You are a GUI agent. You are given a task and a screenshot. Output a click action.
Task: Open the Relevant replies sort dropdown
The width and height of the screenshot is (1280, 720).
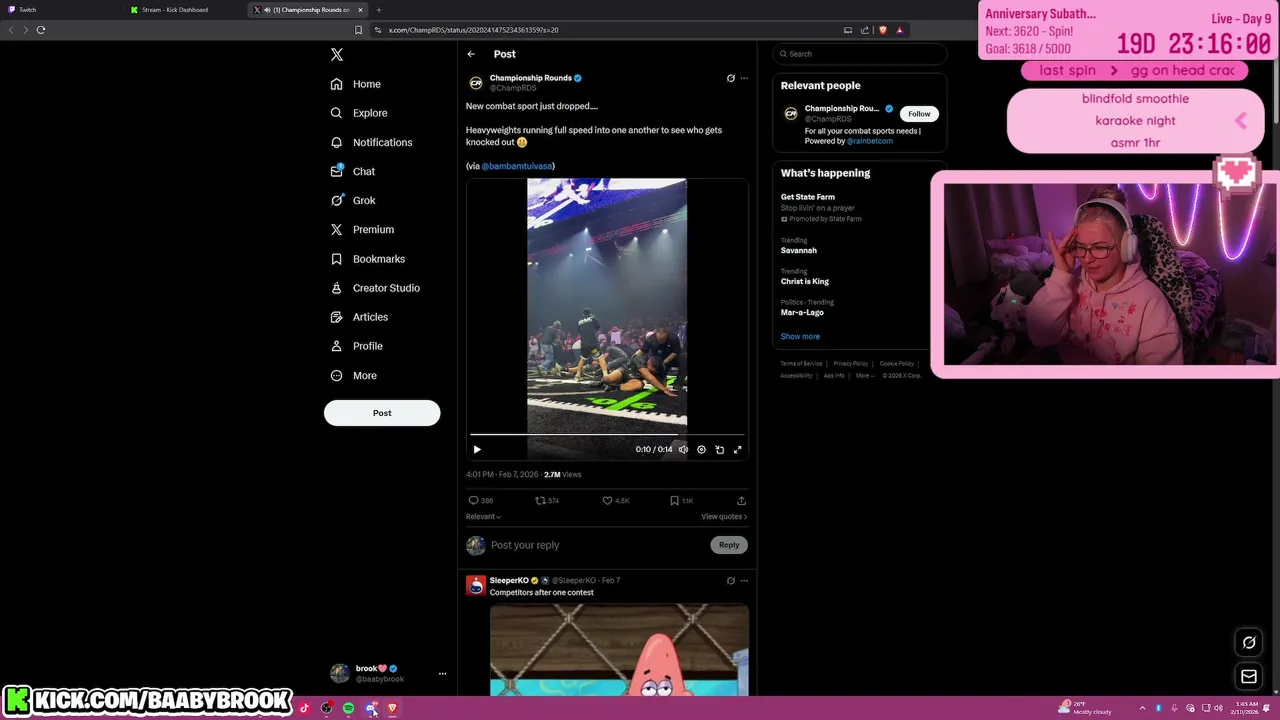pyautogui.click(x=483, y=517)
